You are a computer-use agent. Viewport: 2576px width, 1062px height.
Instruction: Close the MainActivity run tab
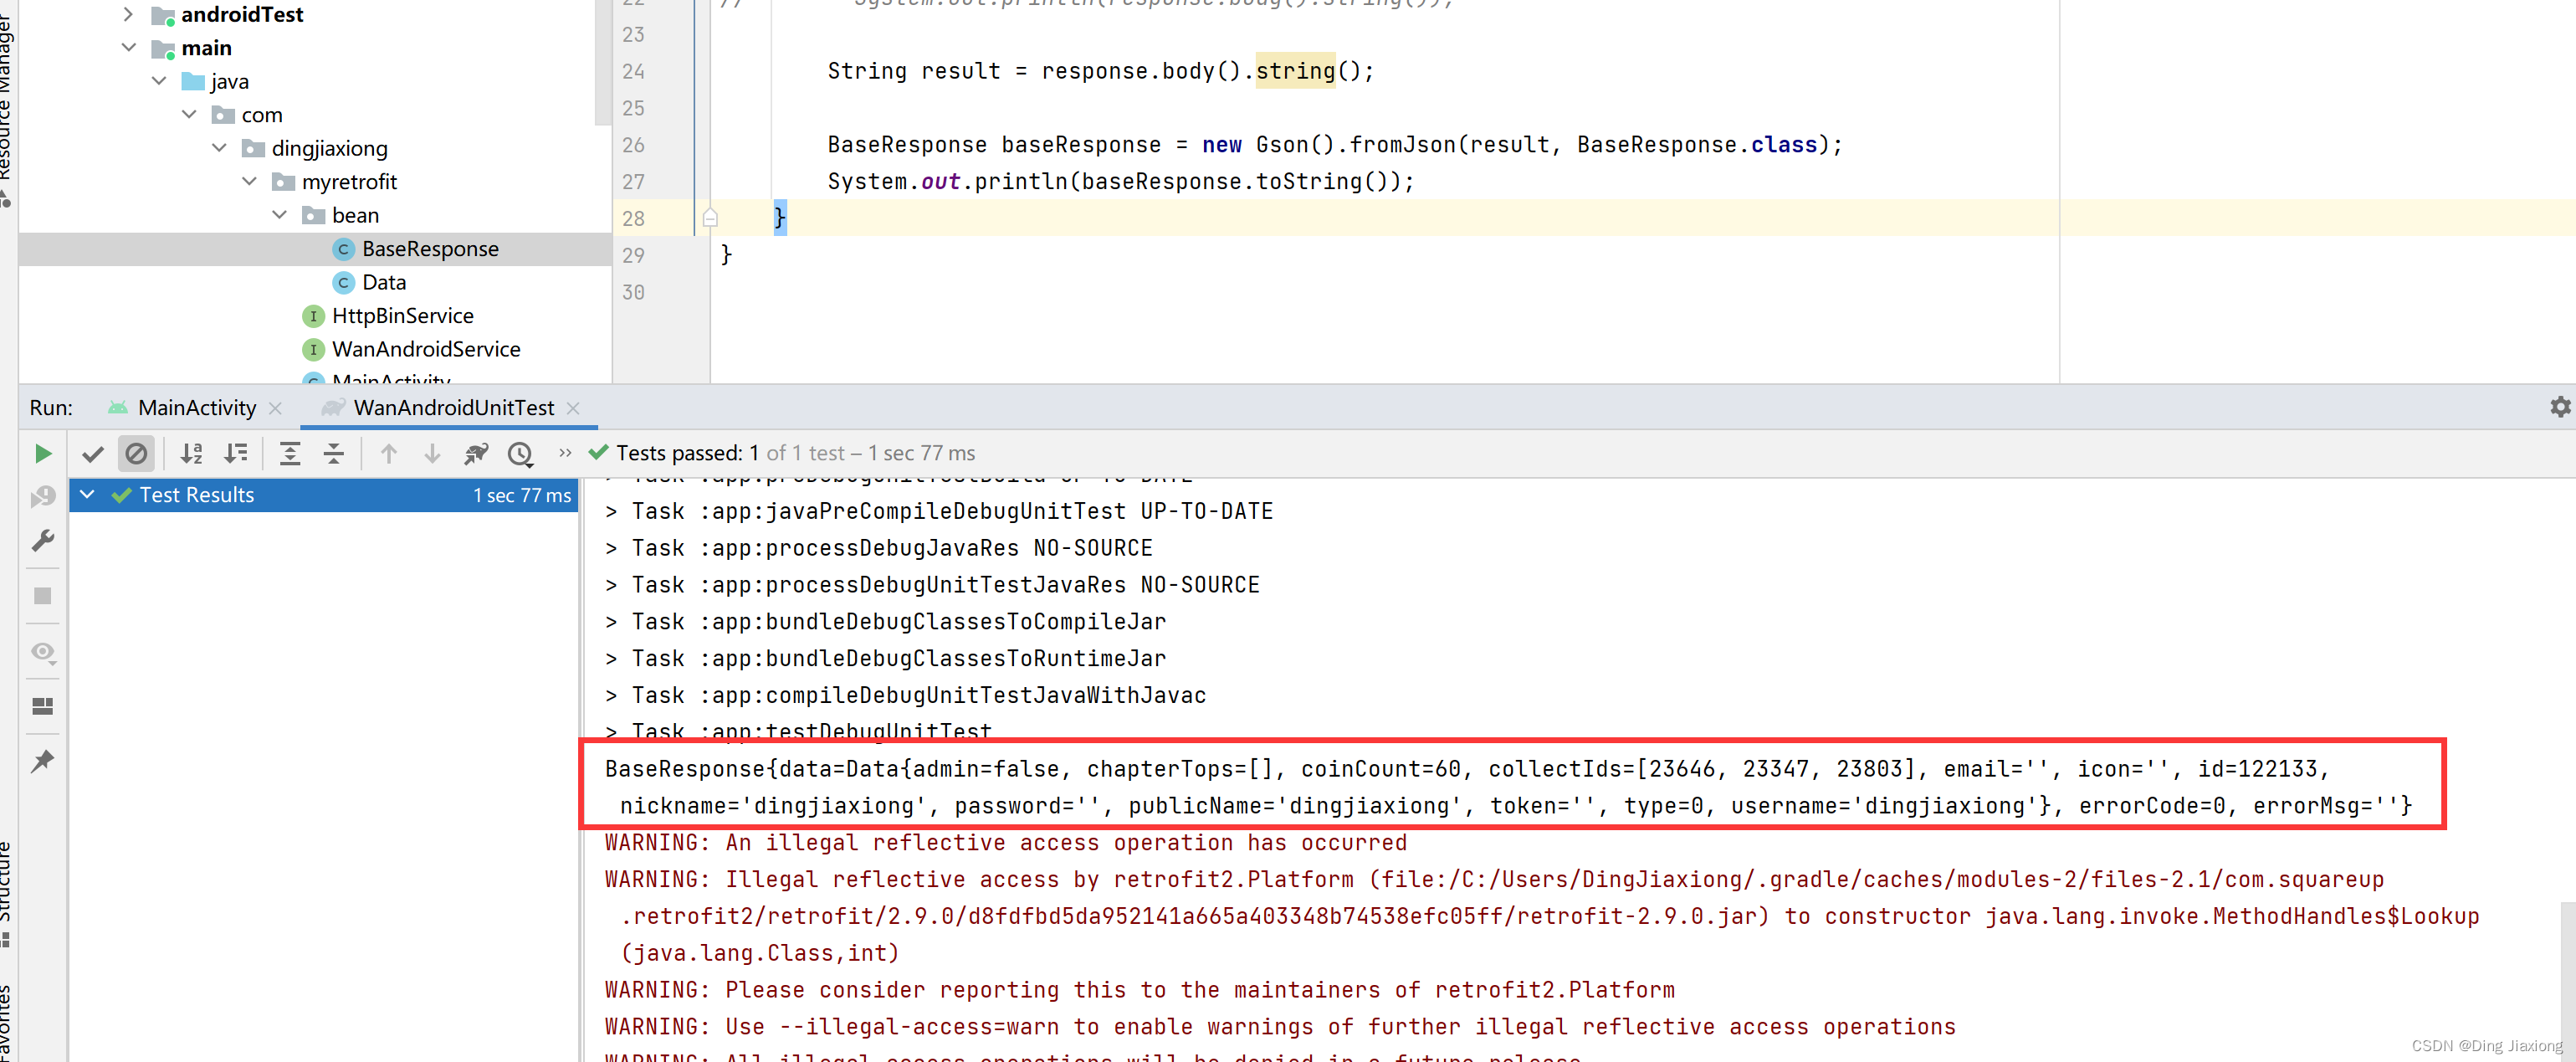point(275,408)
